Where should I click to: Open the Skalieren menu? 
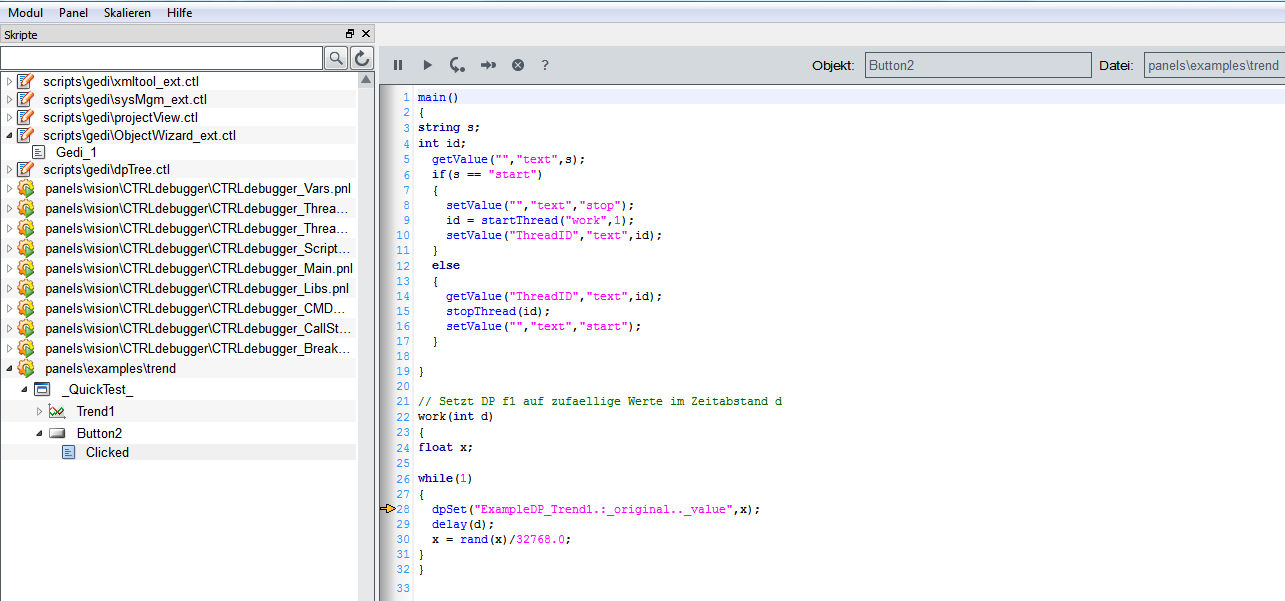(127, 13)
